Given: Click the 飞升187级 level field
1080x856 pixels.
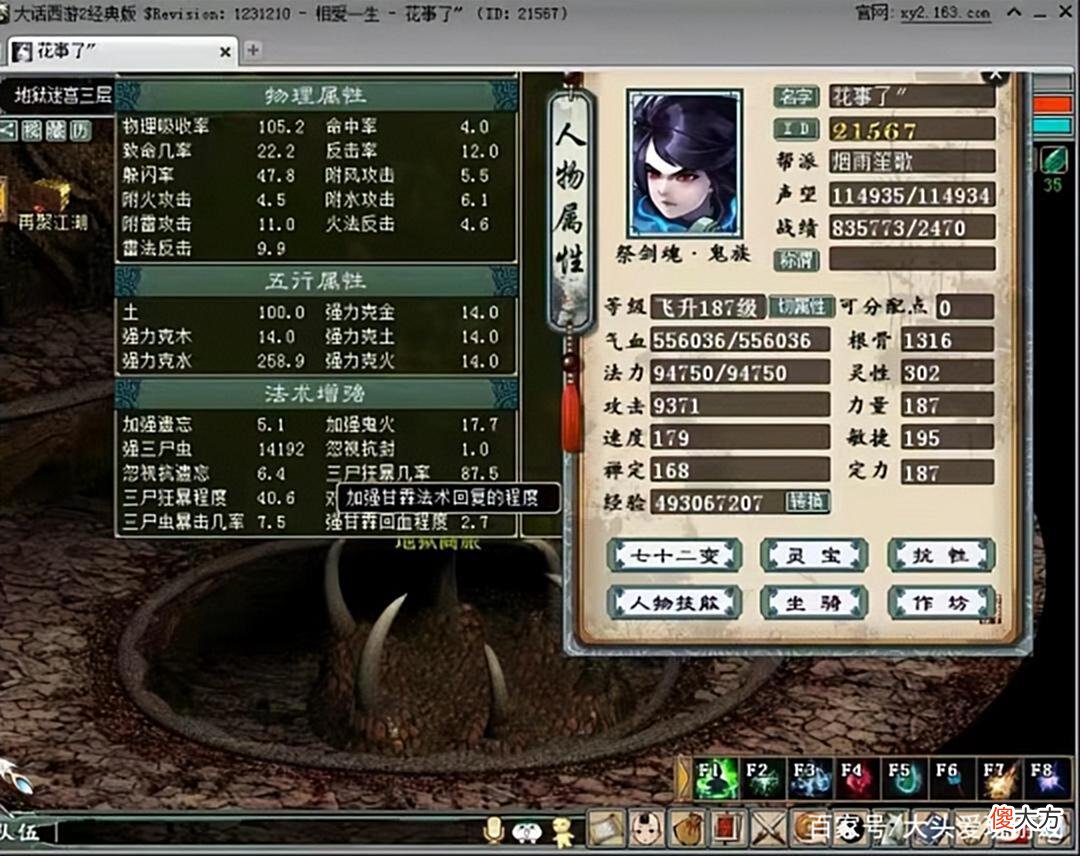Looking at the screenshot, I should 708,306.
